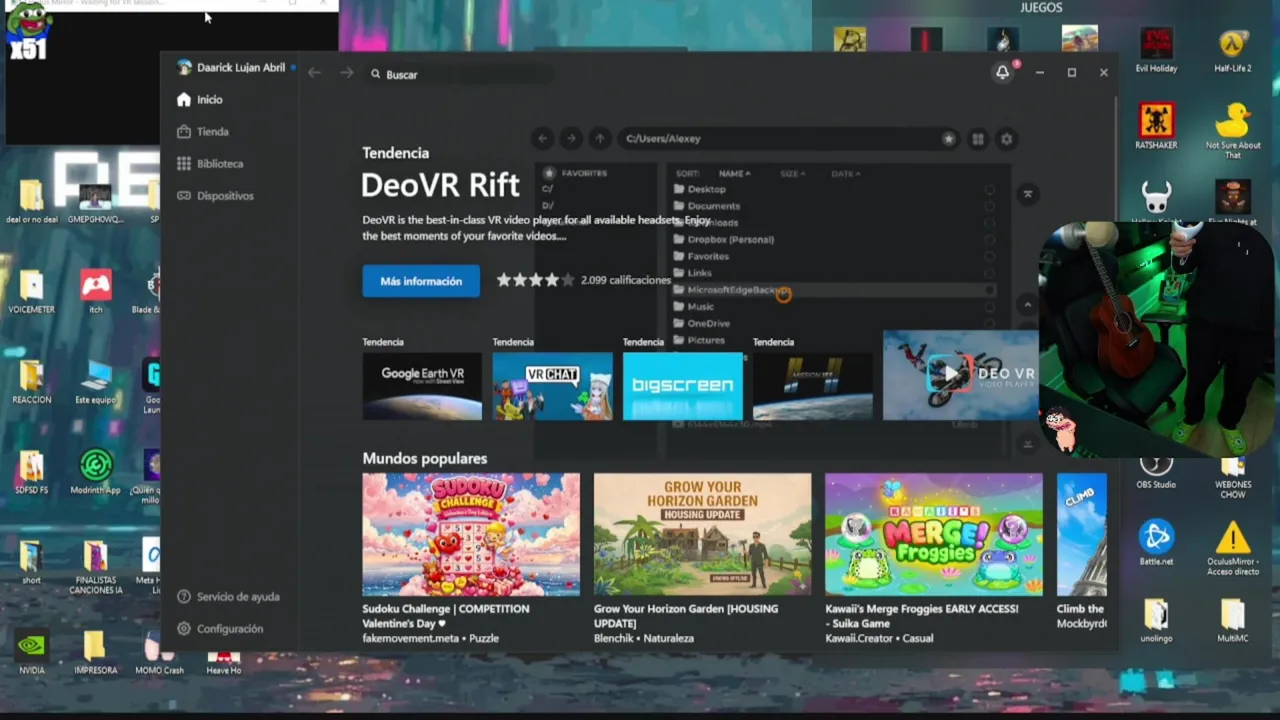Jump to bottom of file list
The width and height of the screenshot is (1280, 720).
pyautogui.click(x=1027, y=443)
